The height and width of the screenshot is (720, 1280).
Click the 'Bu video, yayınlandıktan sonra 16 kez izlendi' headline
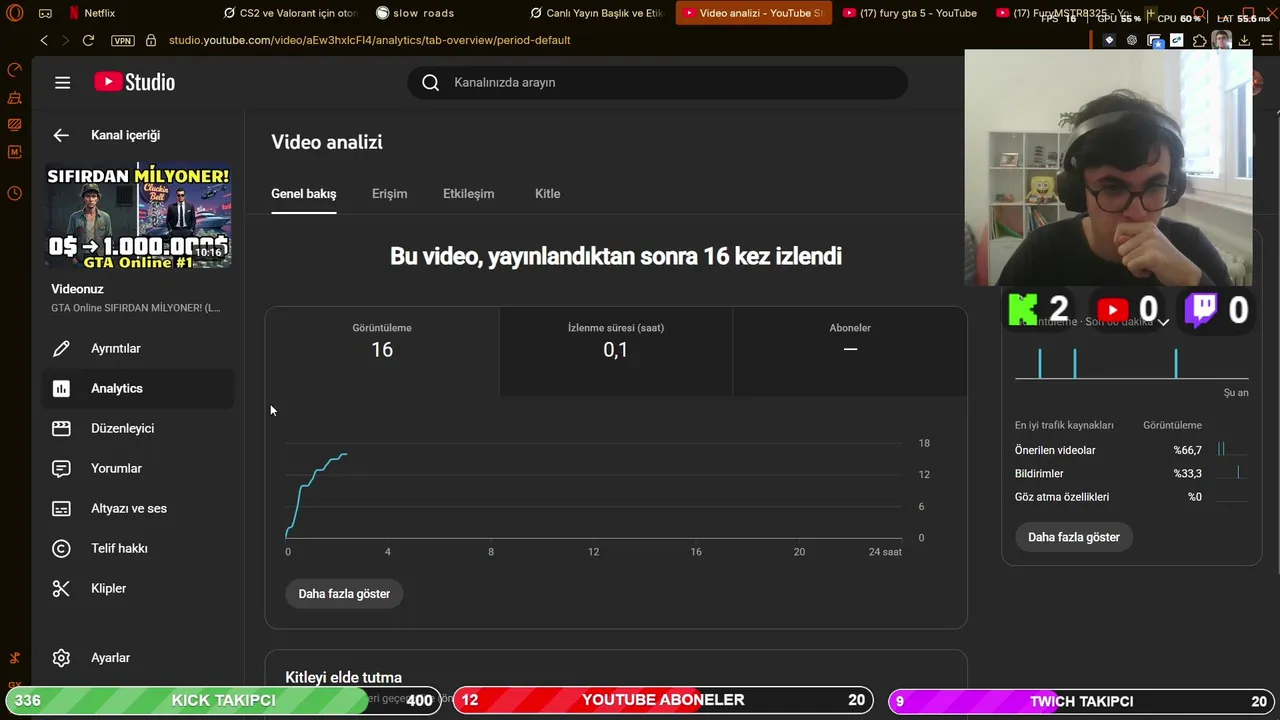pyautogui.click(x=616, y=256)
